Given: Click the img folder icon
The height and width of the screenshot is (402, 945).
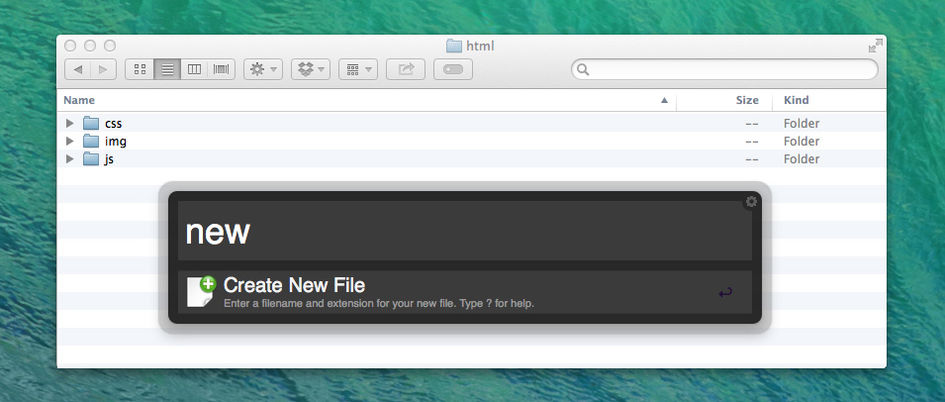Looking at the screenshot, I should click(x=91, y=141).
